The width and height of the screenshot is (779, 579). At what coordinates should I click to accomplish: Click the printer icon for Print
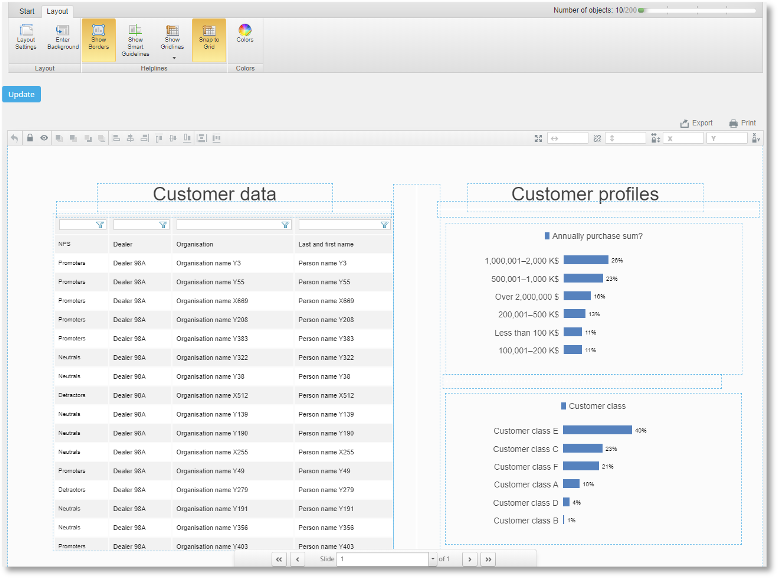coord(733,123)
